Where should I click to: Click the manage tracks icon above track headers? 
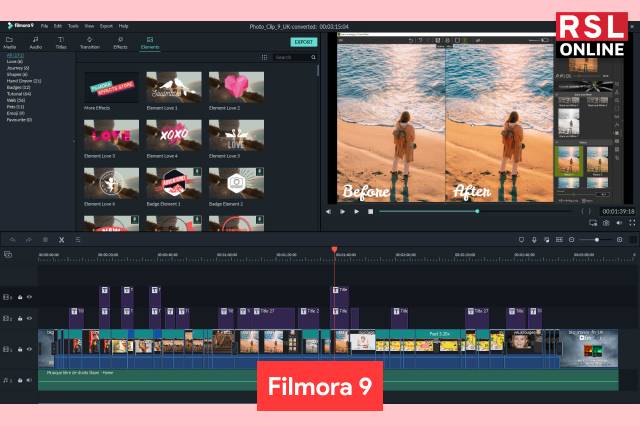pyautogui.click(x=8, y=254)
